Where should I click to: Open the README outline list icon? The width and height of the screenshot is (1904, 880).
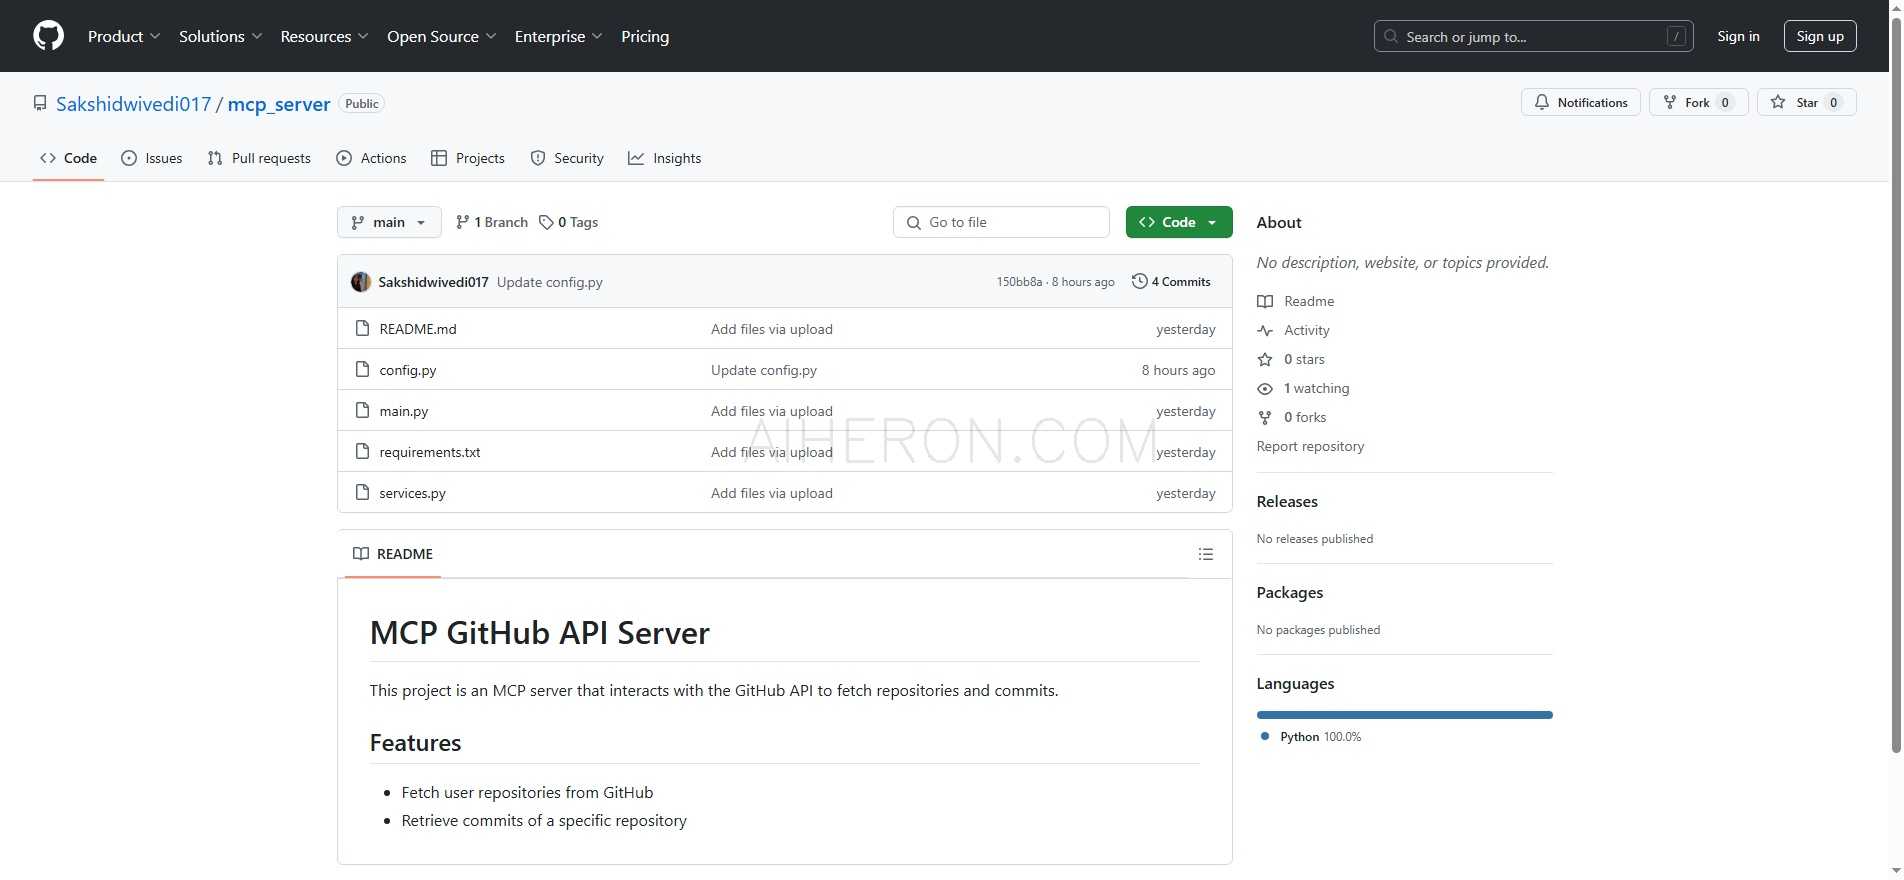click(1206, 554)
